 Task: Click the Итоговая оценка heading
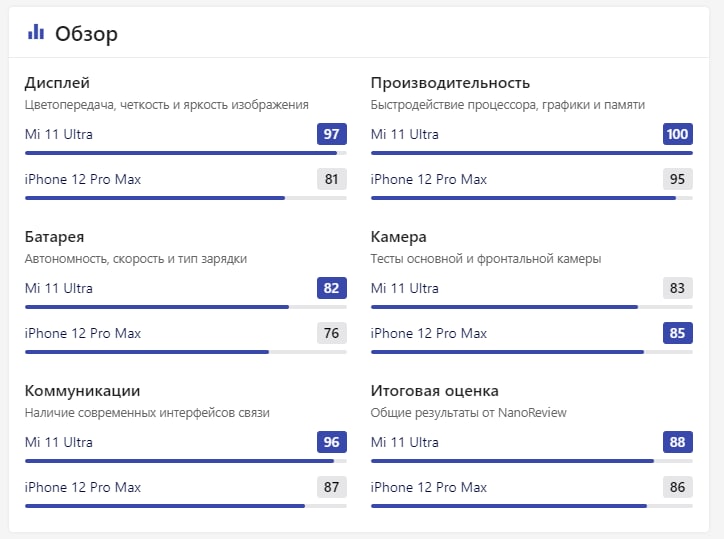point(434,391)
